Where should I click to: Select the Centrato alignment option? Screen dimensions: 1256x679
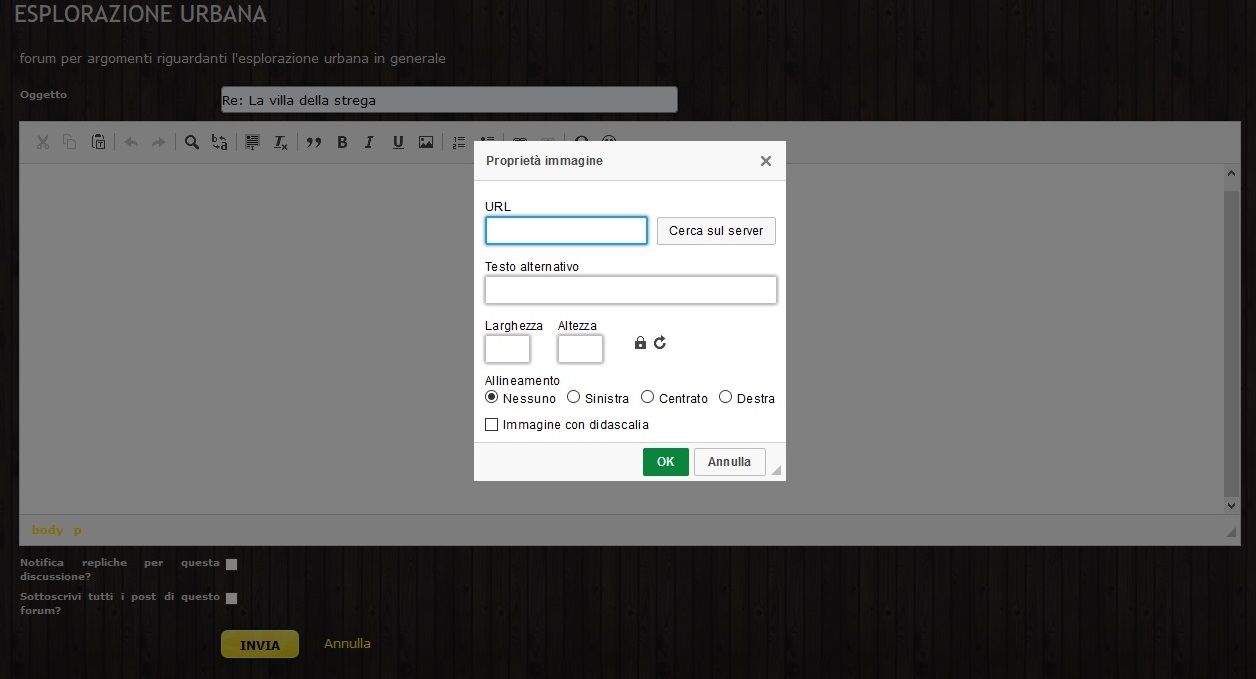(647, 397)
